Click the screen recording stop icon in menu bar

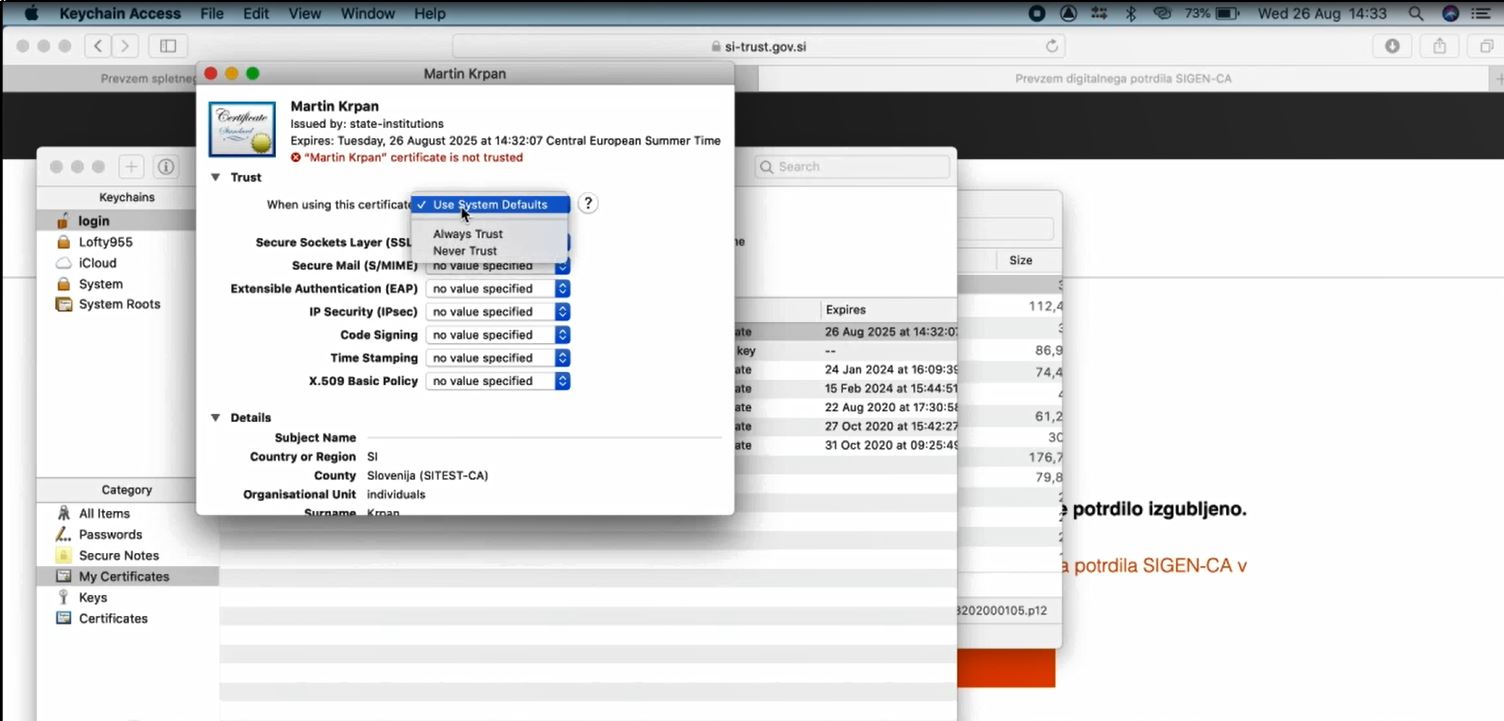pos(1037,14)
